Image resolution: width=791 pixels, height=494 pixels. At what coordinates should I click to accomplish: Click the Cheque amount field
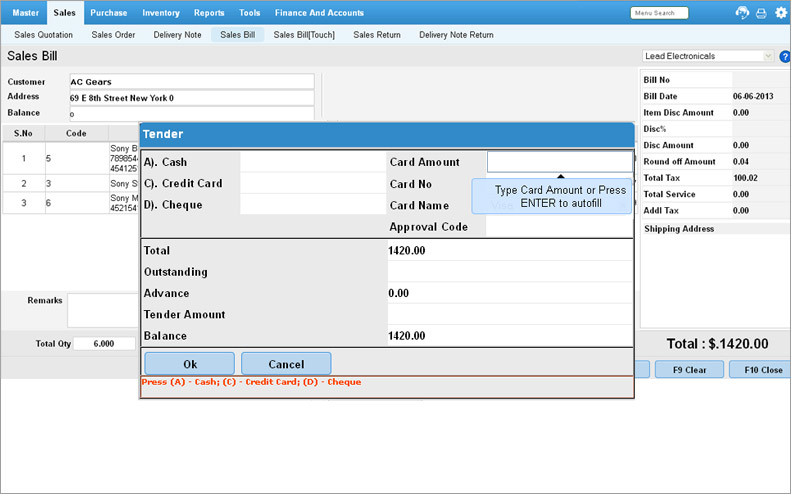click(313, 205)
